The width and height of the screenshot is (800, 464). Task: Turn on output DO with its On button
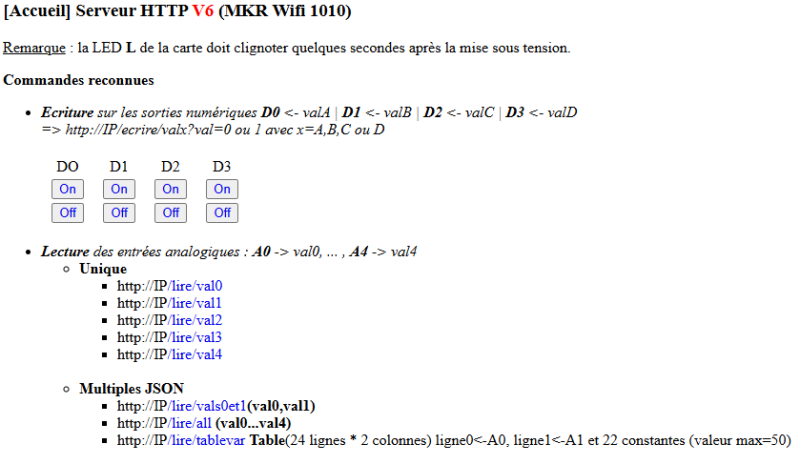tap(67, 189)
